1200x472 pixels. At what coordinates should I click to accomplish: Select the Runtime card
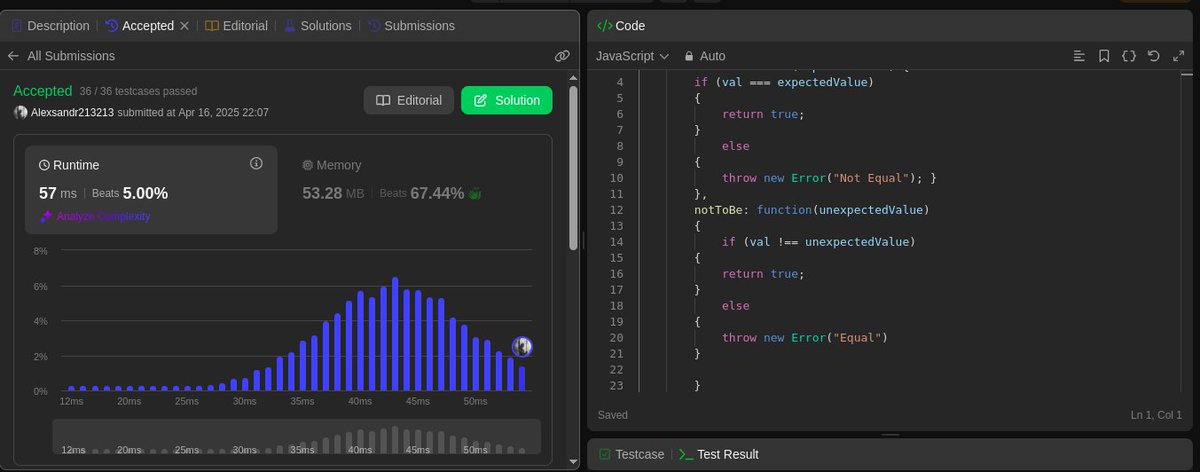pyautogui.click(x=151, y=190)
